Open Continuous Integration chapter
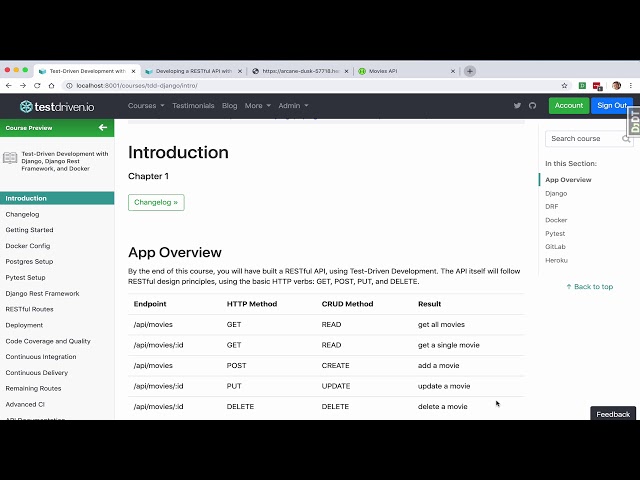640x480 pixels. click(41, 357)
